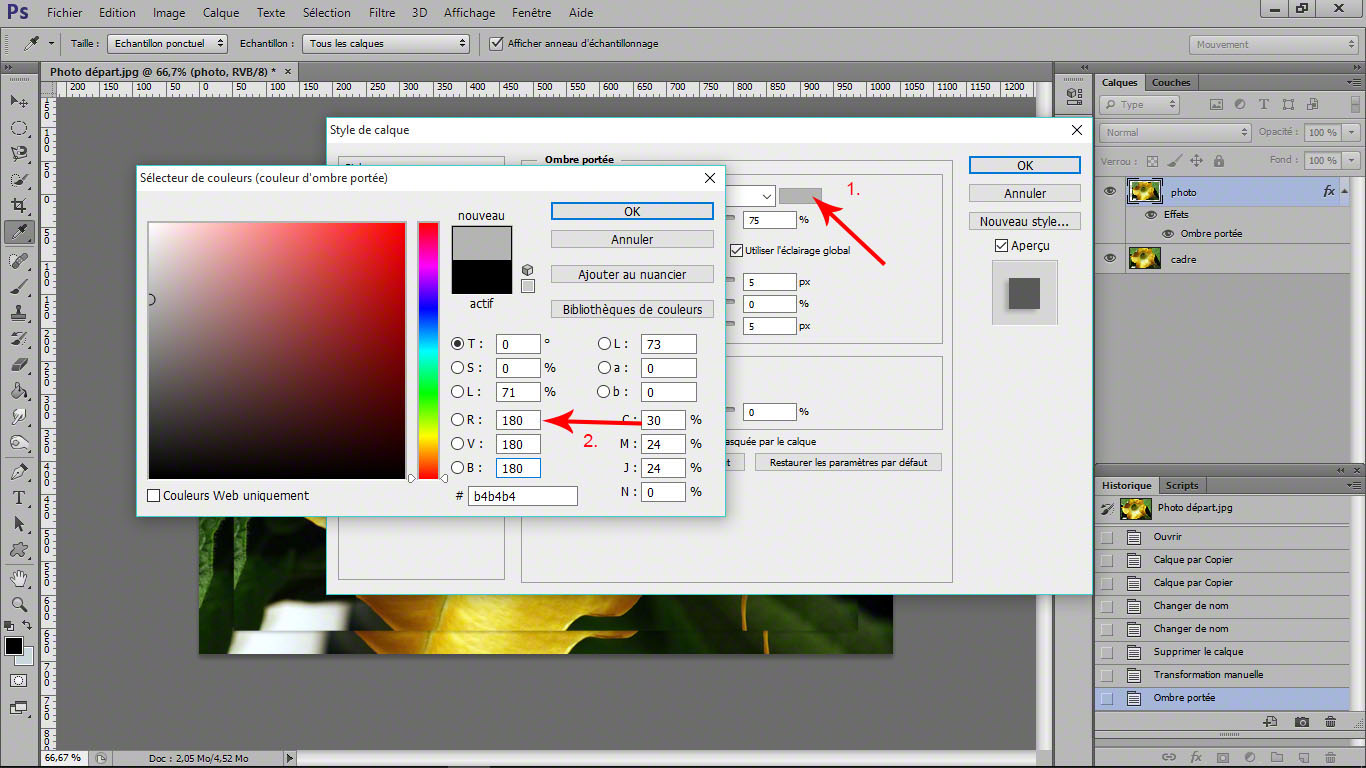Click Nouveau style... button
Image resolution: width=1366 pixels, height=768 pixels.
click(x=1025, y=221)
